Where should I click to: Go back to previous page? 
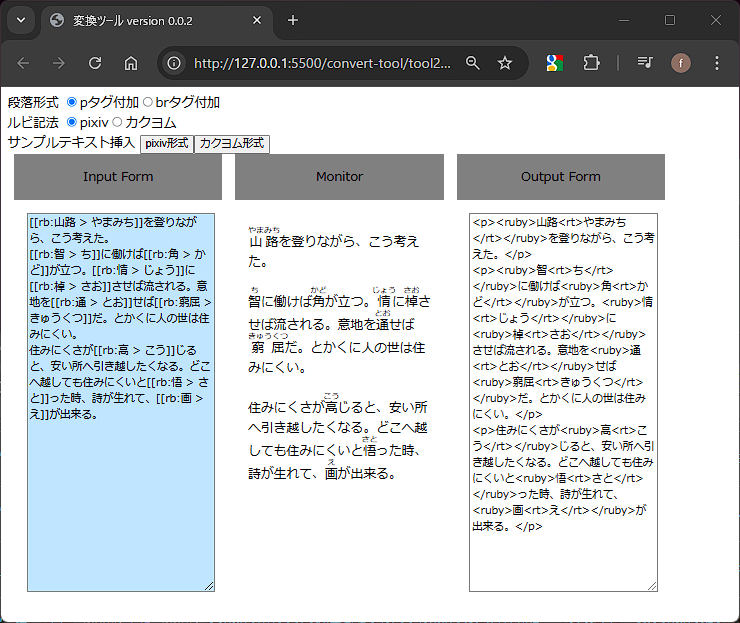click(23, 63)
